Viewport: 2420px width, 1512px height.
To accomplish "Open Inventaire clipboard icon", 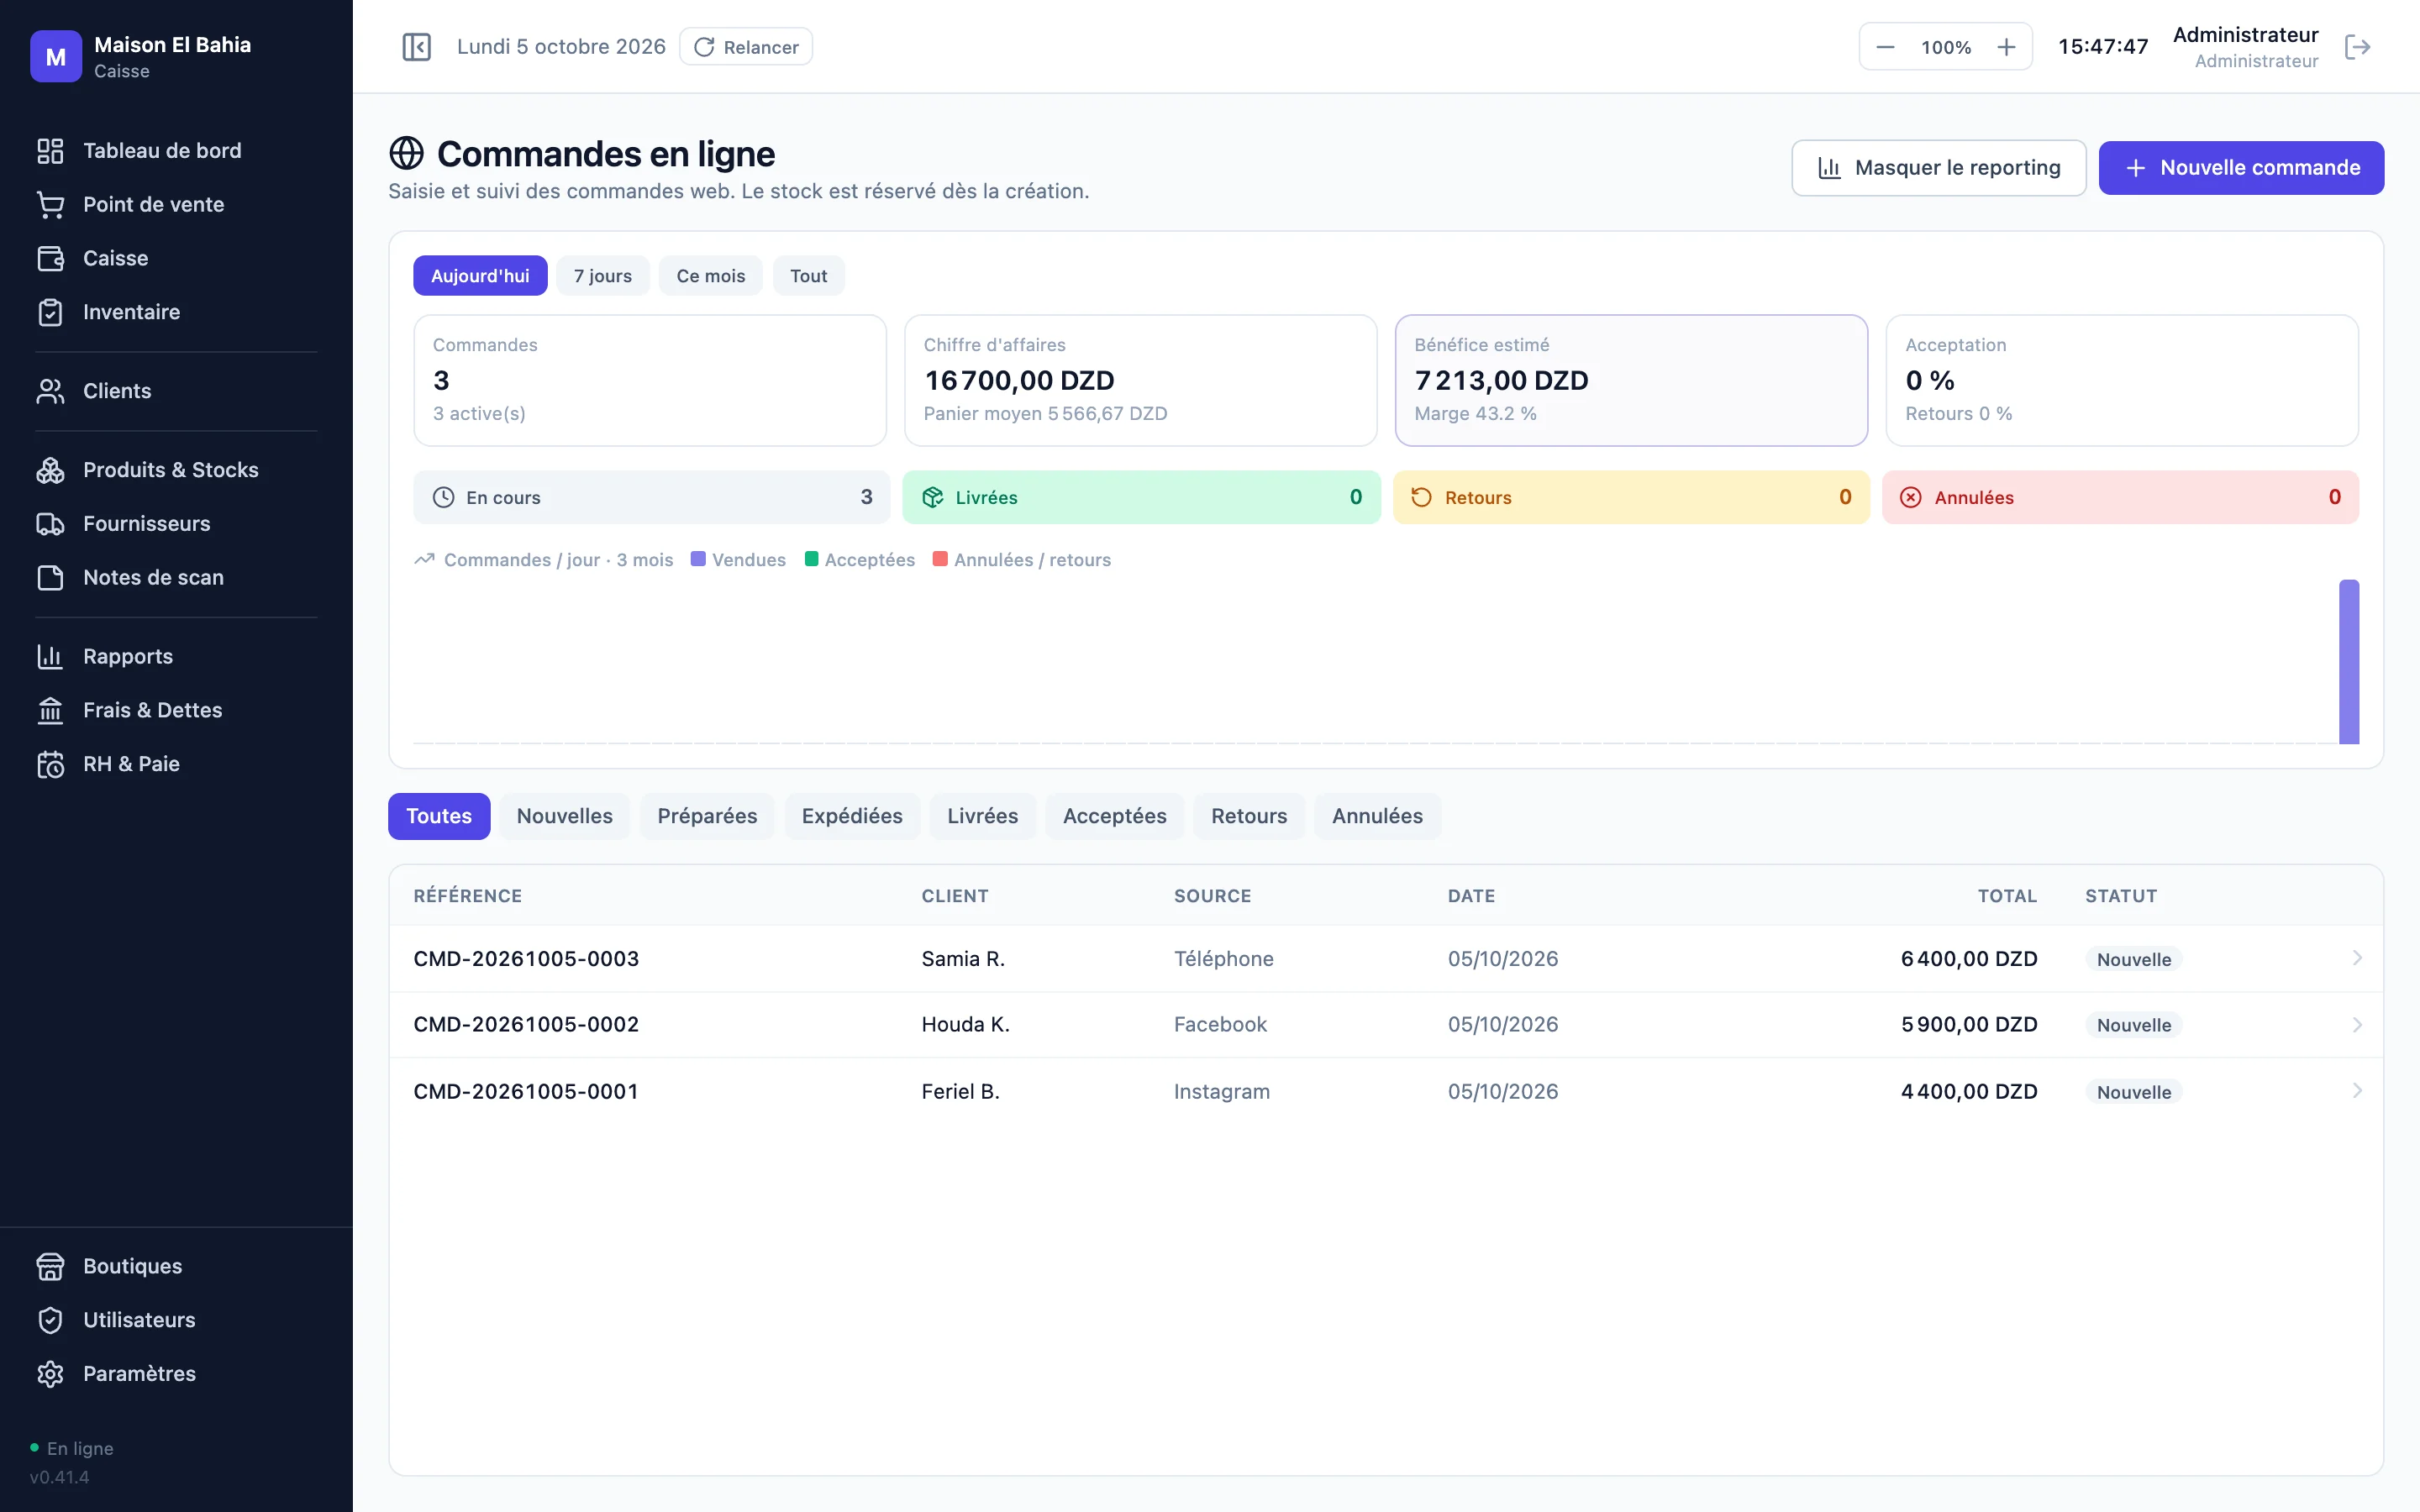I will coord(50,312).
